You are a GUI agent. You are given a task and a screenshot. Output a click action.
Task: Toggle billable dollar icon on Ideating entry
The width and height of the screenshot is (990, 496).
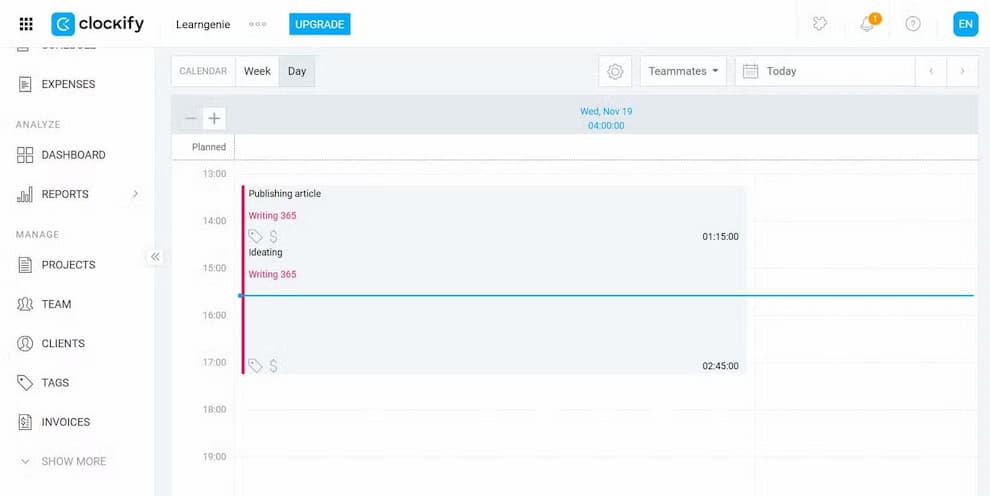273,367
